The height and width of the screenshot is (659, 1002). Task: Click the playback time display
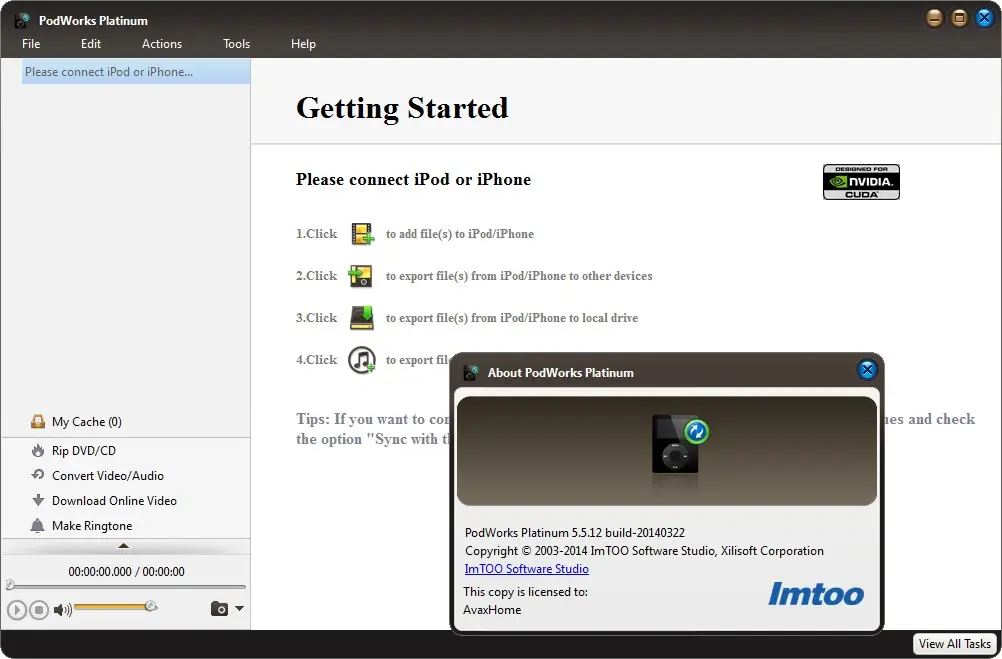click(127, 571)
